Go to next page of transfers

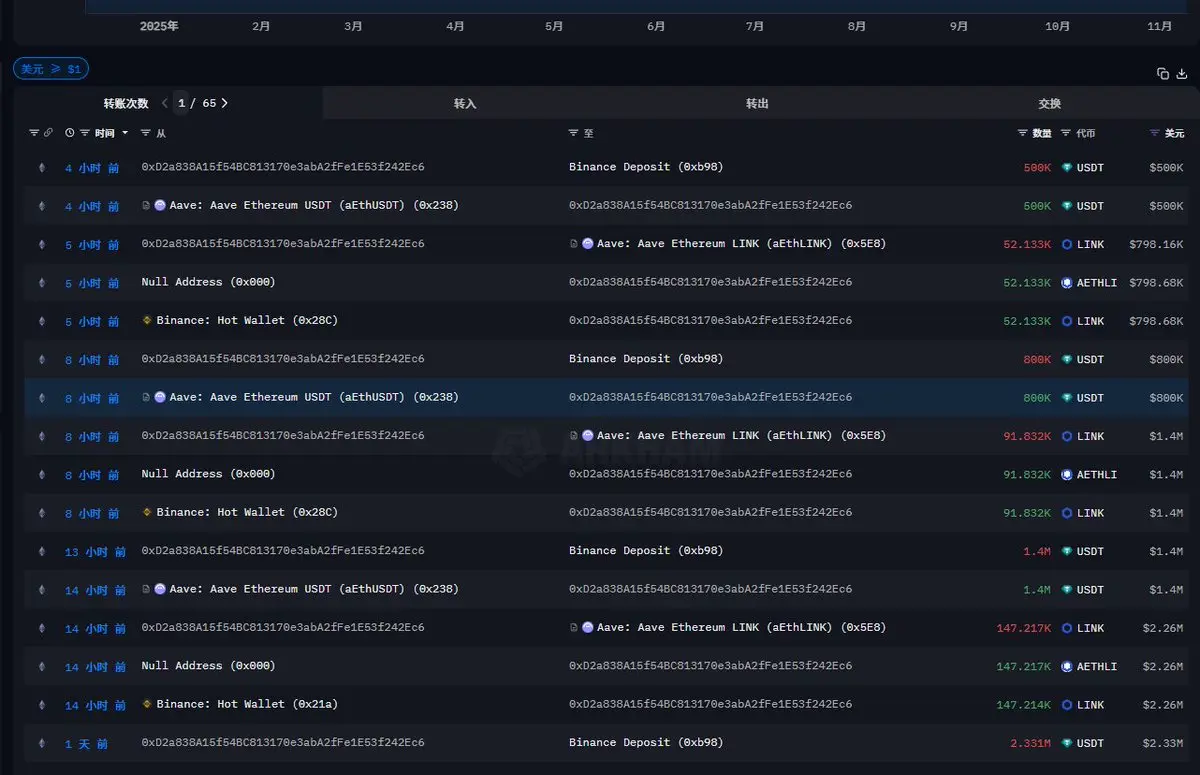coord(224,103)
